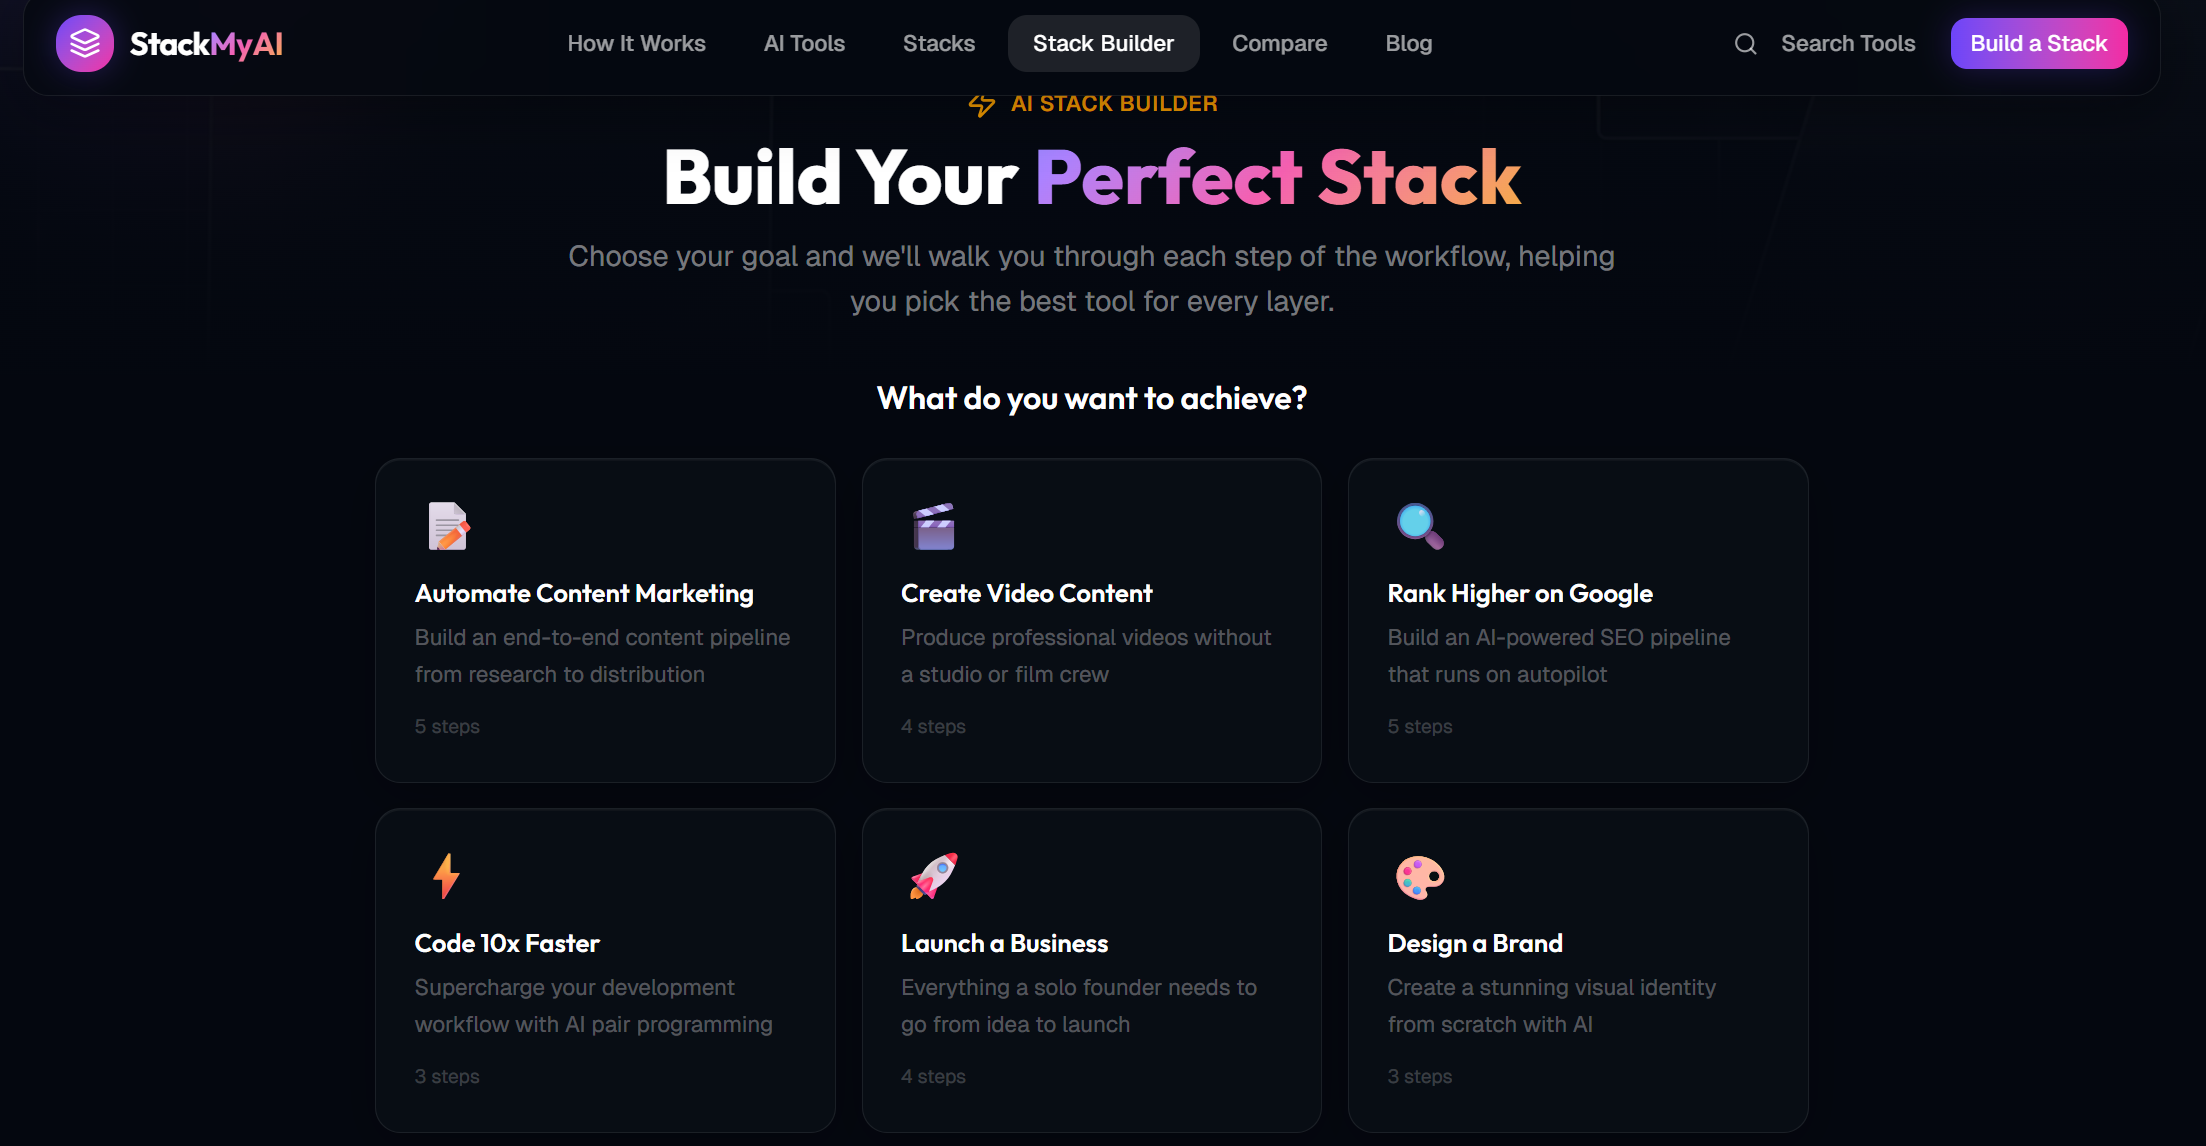This screenshot has width=2206, height=1146.
Task: Pick the Create Video Content goal card
Action: tap(1091, 620)
